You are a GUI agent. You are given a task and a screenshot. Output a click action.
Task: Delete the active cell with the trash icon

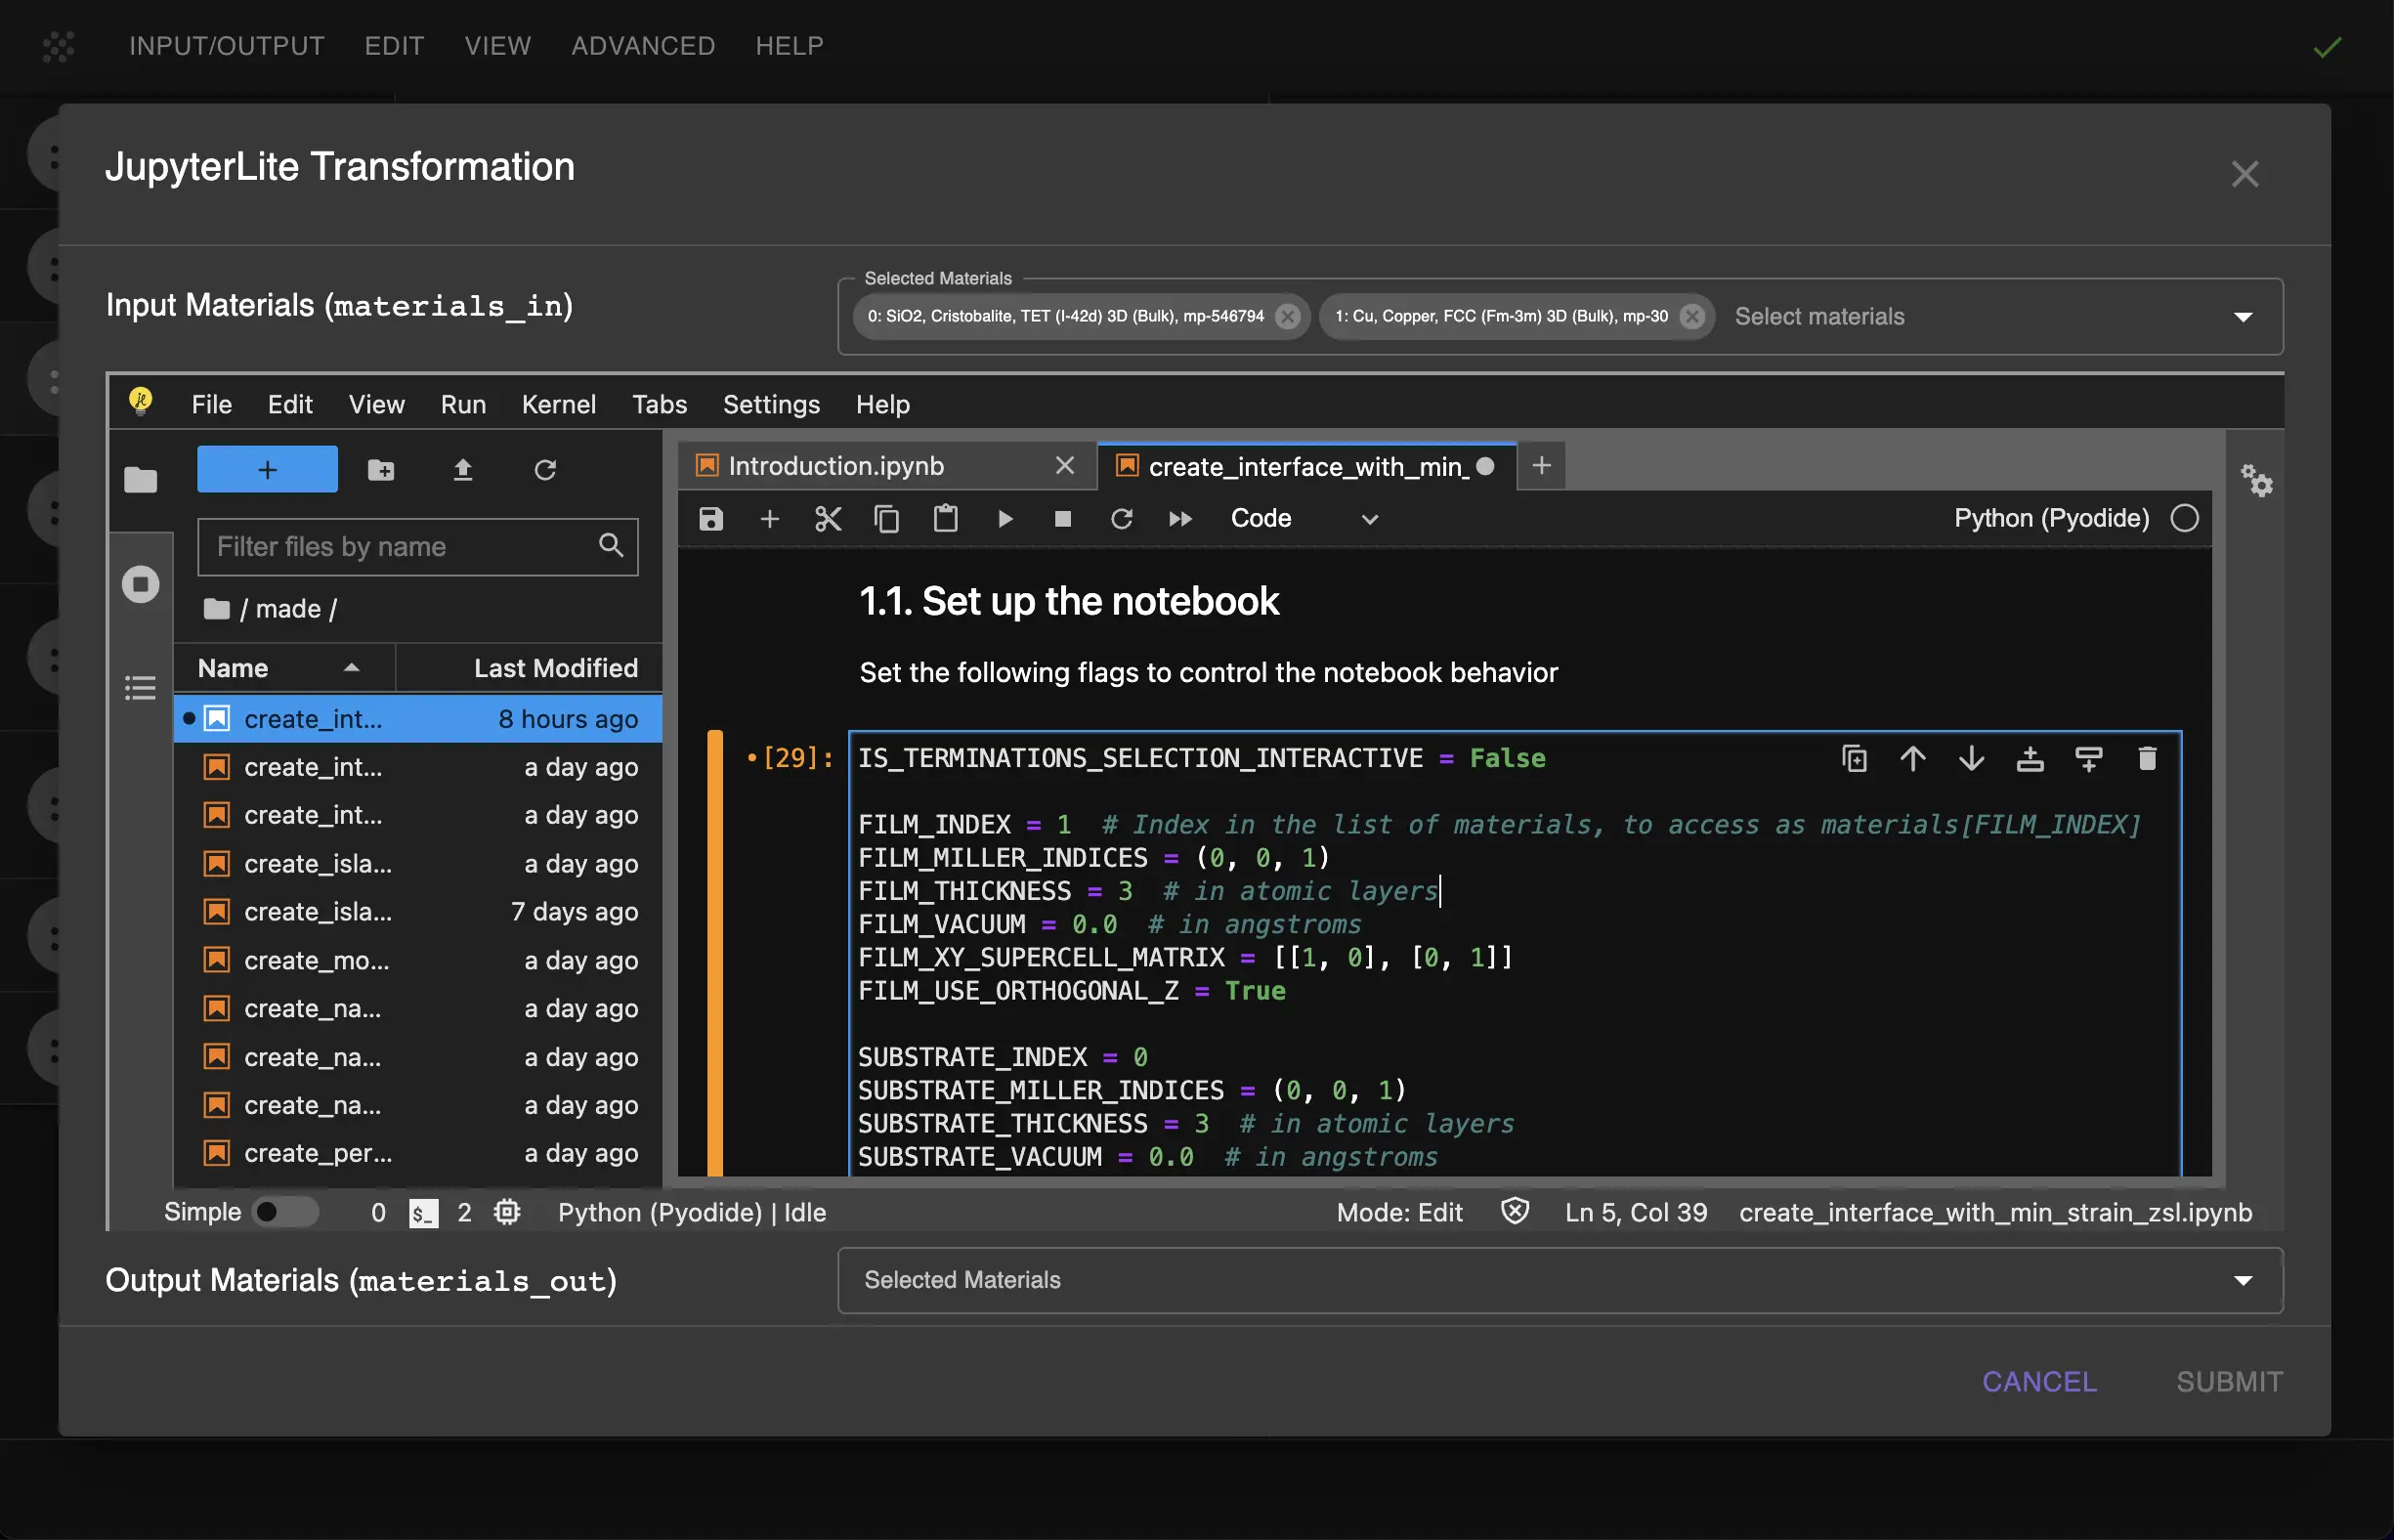coord(2146,759)
